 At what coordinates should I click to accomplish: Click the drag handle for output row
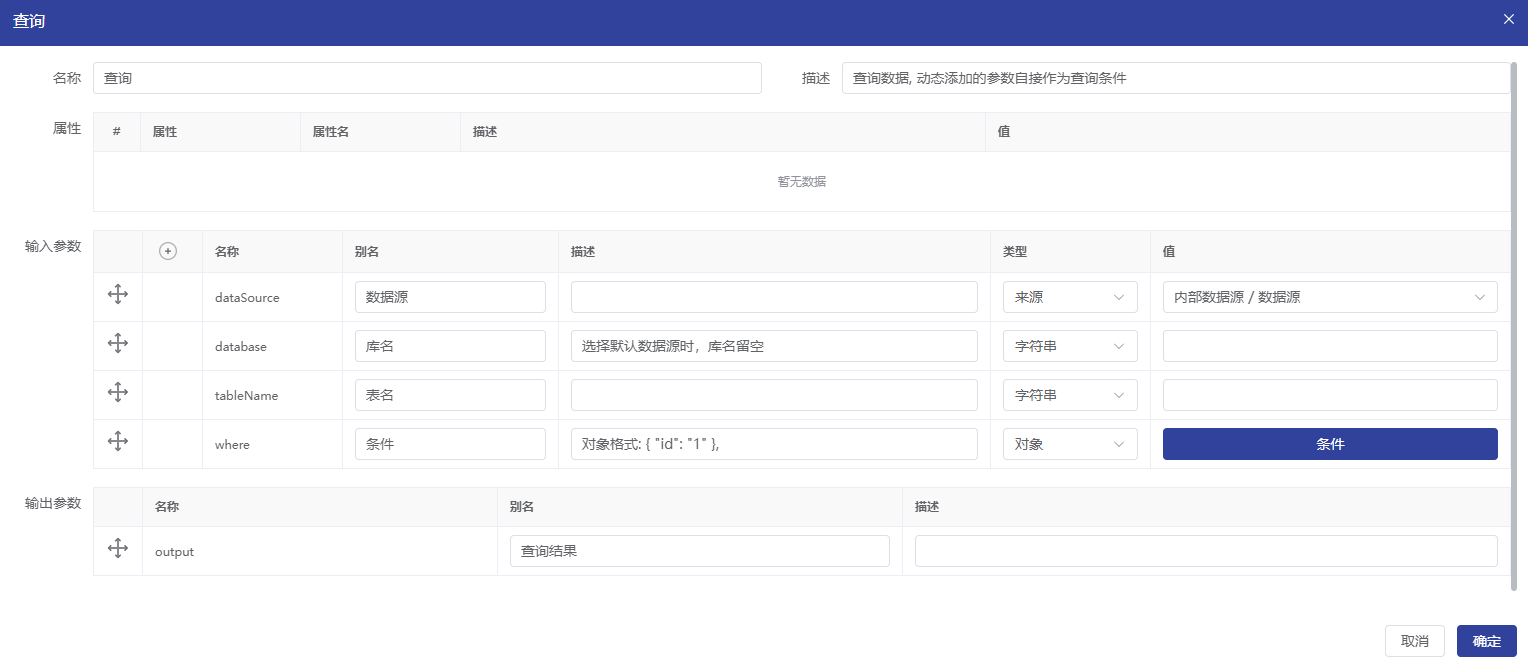[118, 549]
